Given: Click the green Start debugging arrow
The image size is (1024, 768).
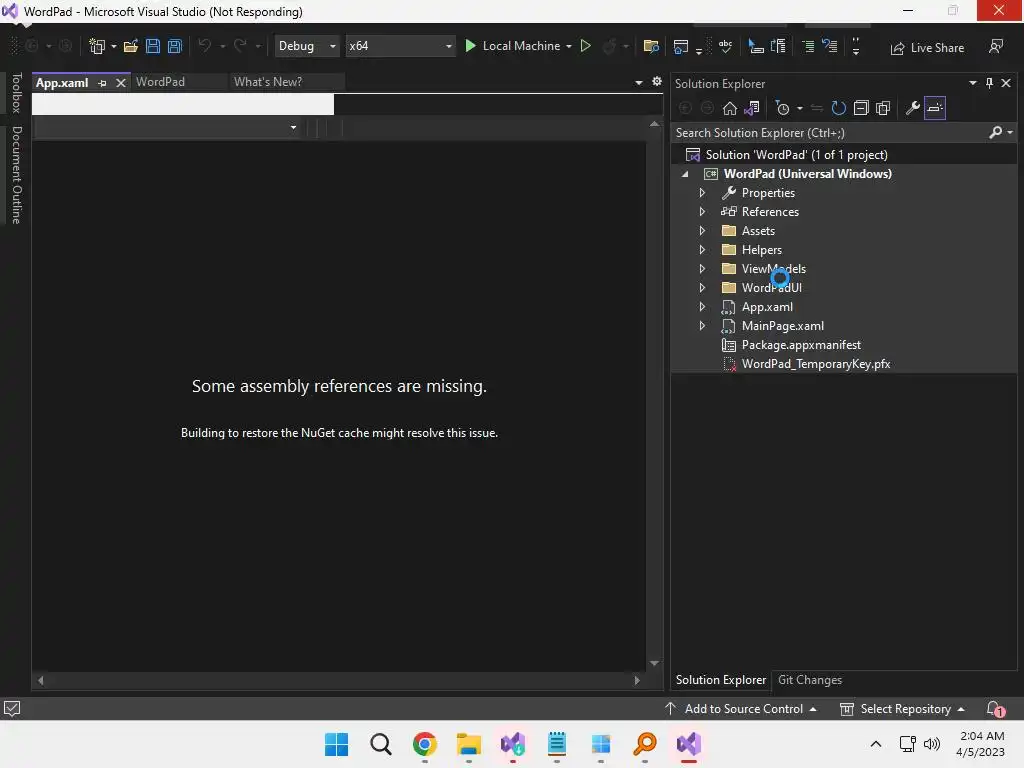Looking at the screenshot, I should coord(470,46).
